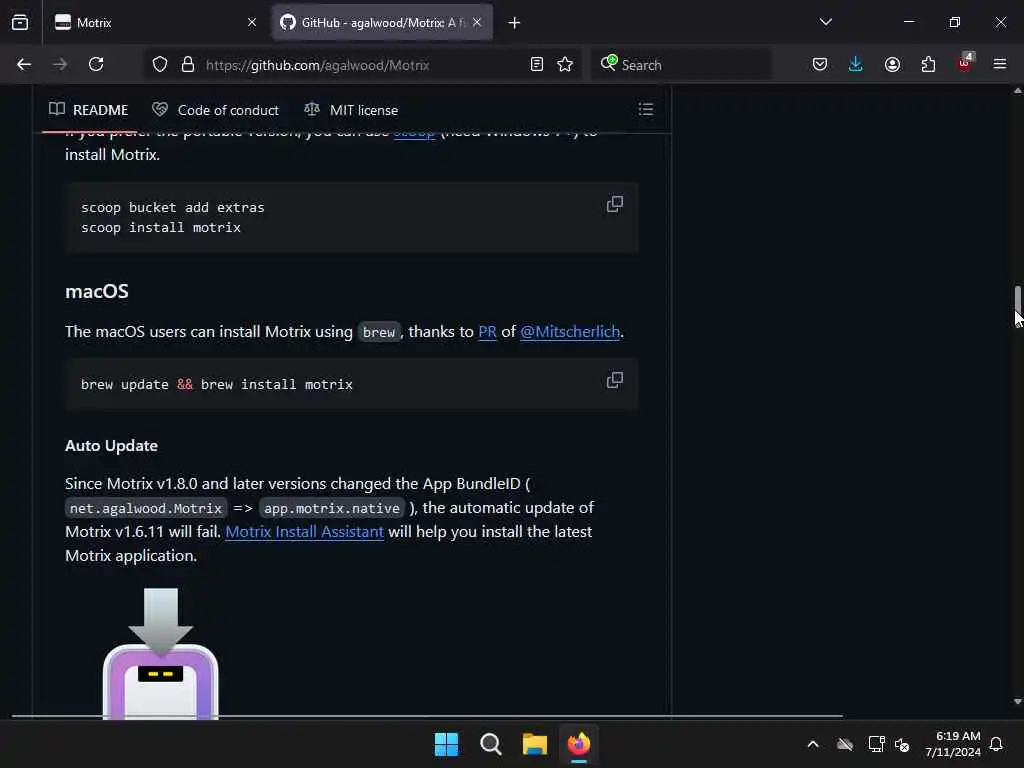Click the net.agalwood.Motrix code text
The height and width of the screenshot is (768, 1024).
click(x=146, y=508)
